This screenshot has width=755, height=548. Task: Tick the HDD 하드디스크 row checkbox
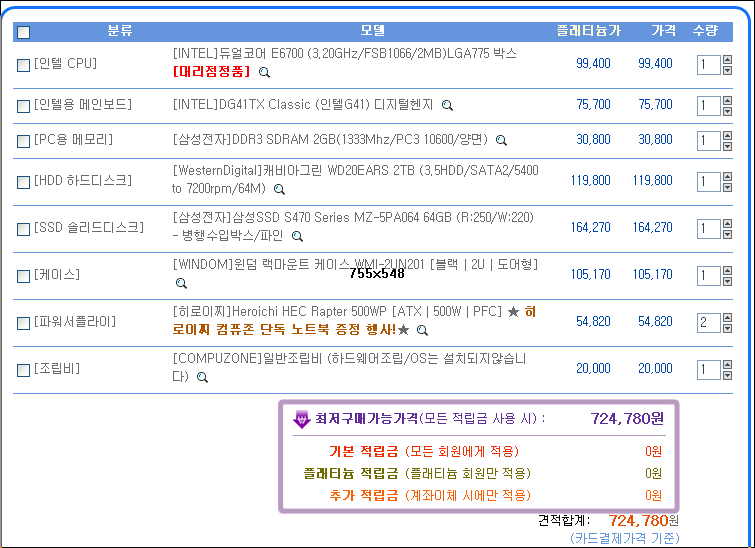pyautogui.click(x=24, y=182)
